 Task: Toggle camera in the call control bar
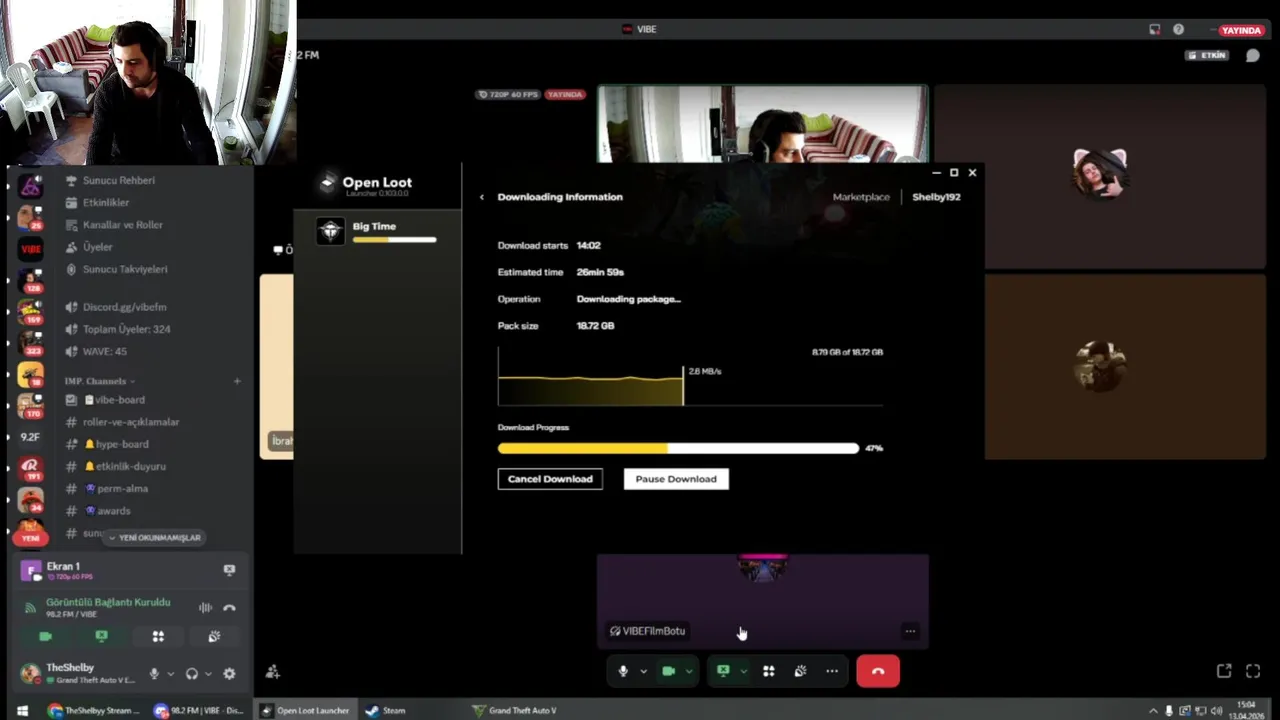tap(669, 671)
